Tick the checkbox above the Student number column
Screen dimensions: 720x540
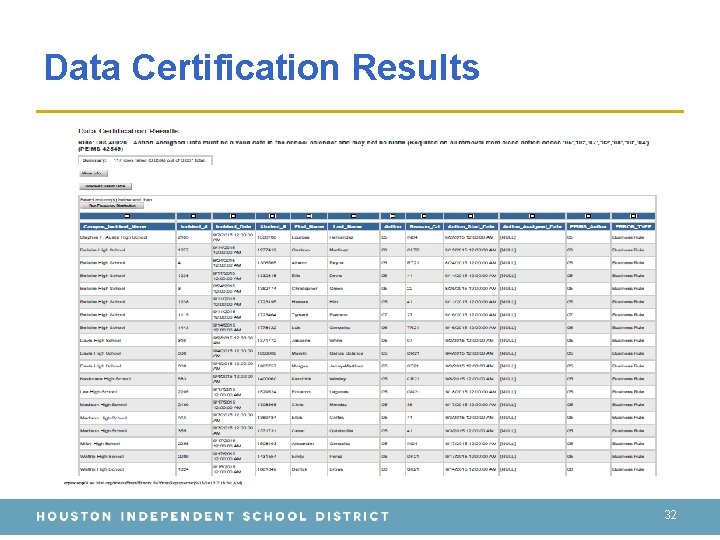pyautogui.click(x=272, y=216)
